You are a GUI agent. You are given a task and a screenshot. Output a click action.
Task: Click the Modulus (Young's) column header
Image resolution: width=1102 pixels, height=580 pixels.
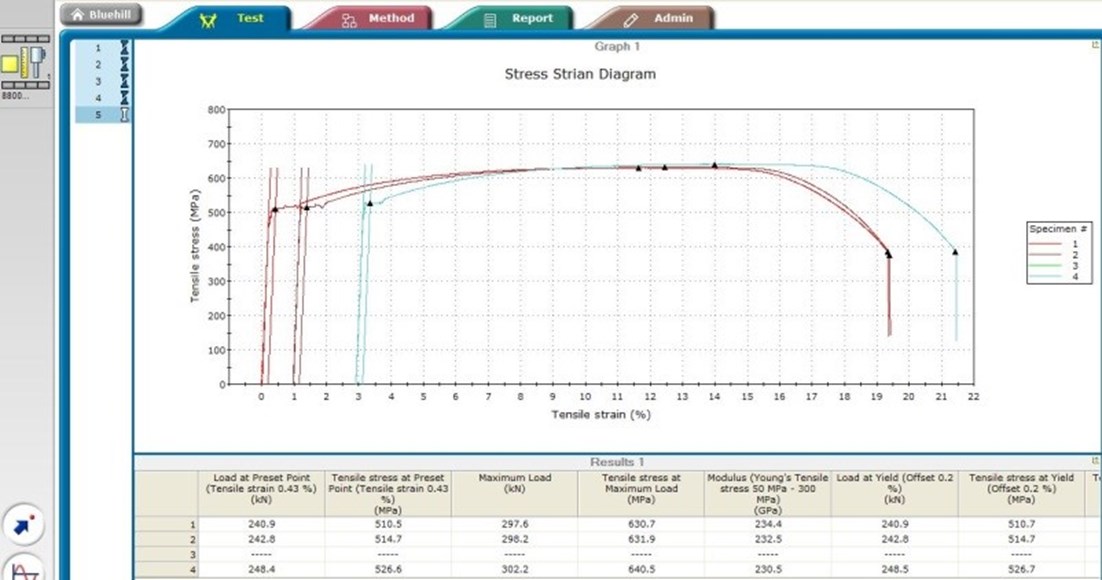(x=767, y=490)
